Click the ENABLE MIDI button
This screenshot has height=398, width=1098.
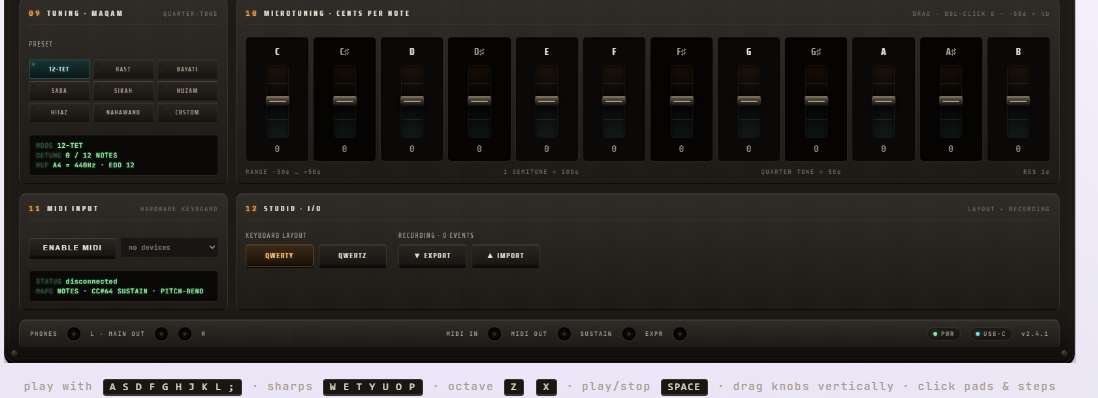tap(72, 248)
